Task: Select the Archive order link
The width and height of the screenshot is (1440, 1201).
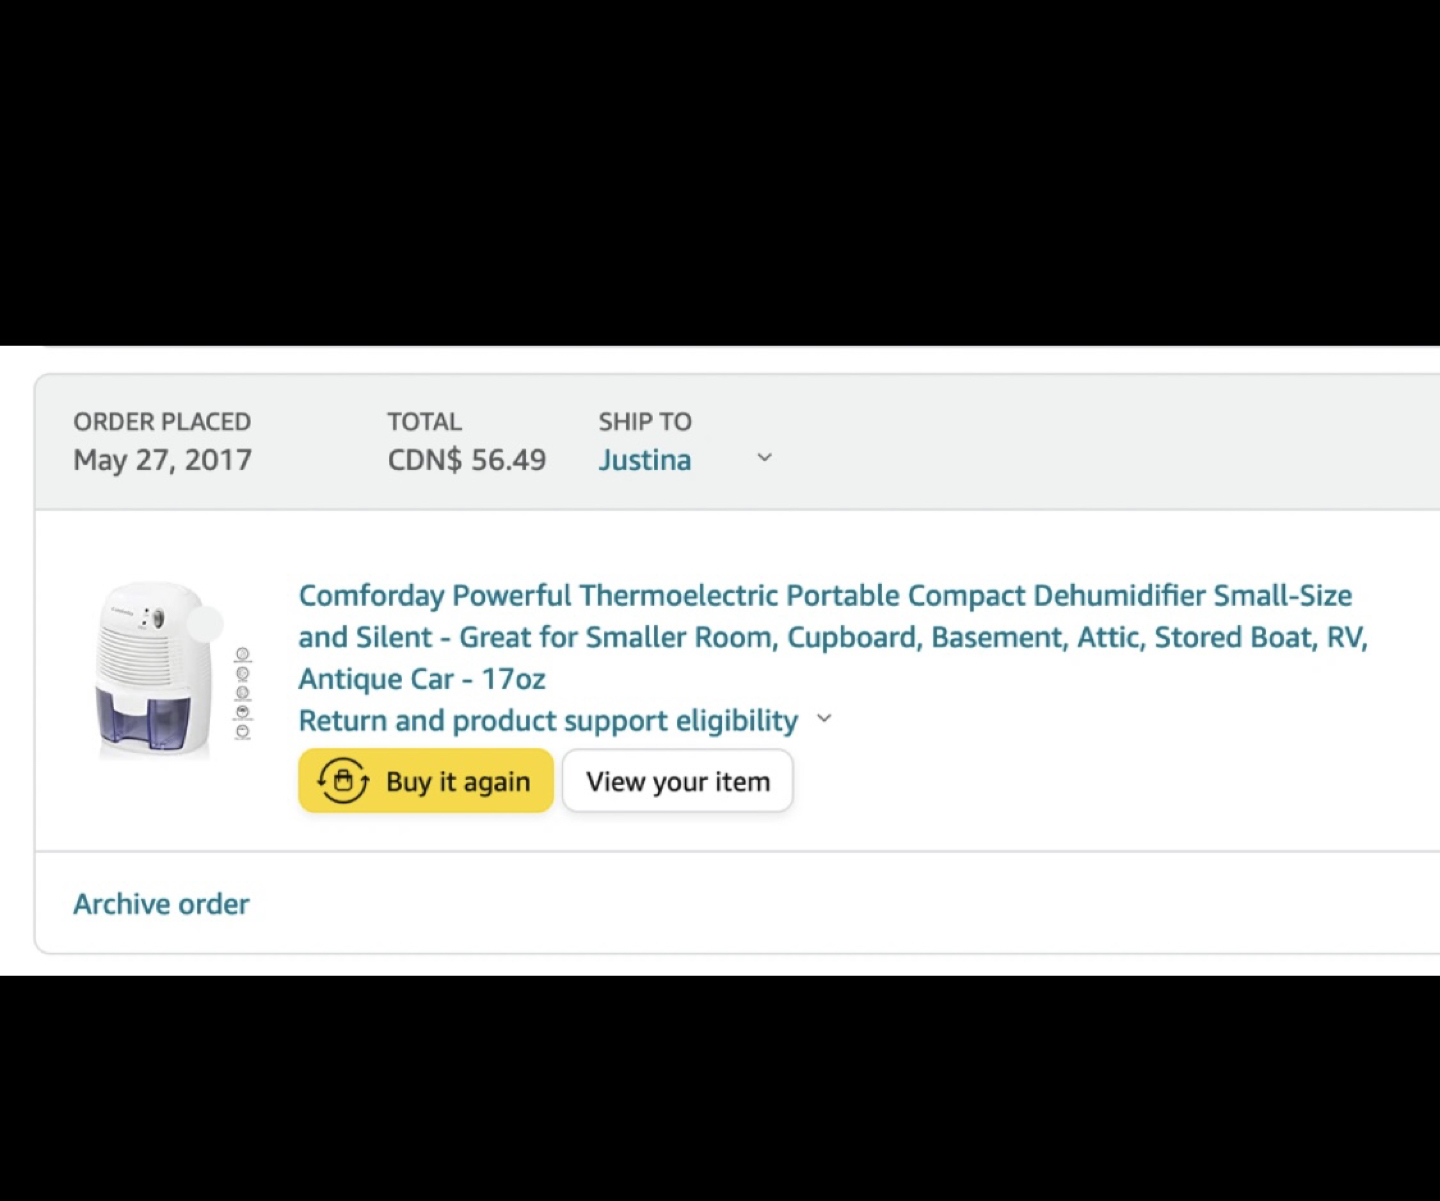Action: click(161, 904)
